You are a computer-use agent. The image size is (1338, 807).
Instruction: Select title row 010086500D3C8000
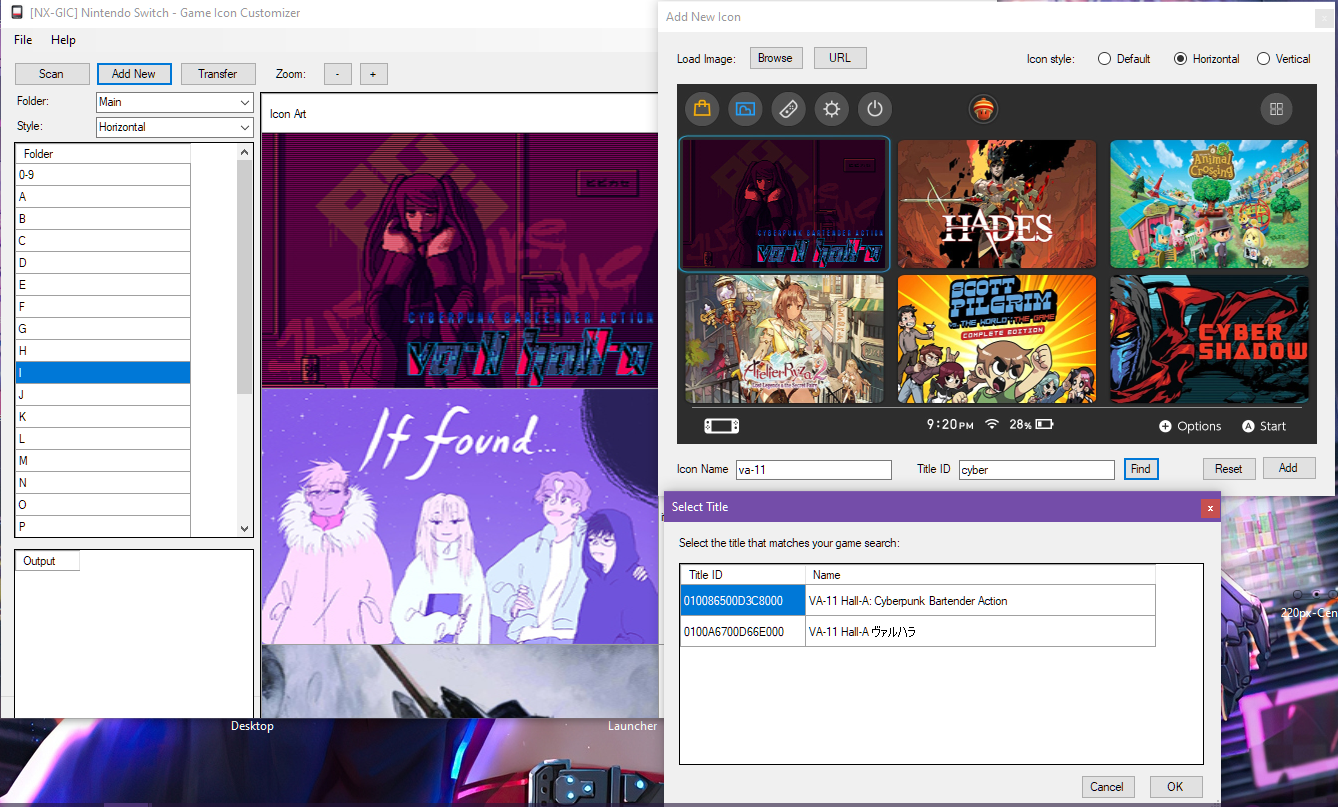[x=918, y=601]
